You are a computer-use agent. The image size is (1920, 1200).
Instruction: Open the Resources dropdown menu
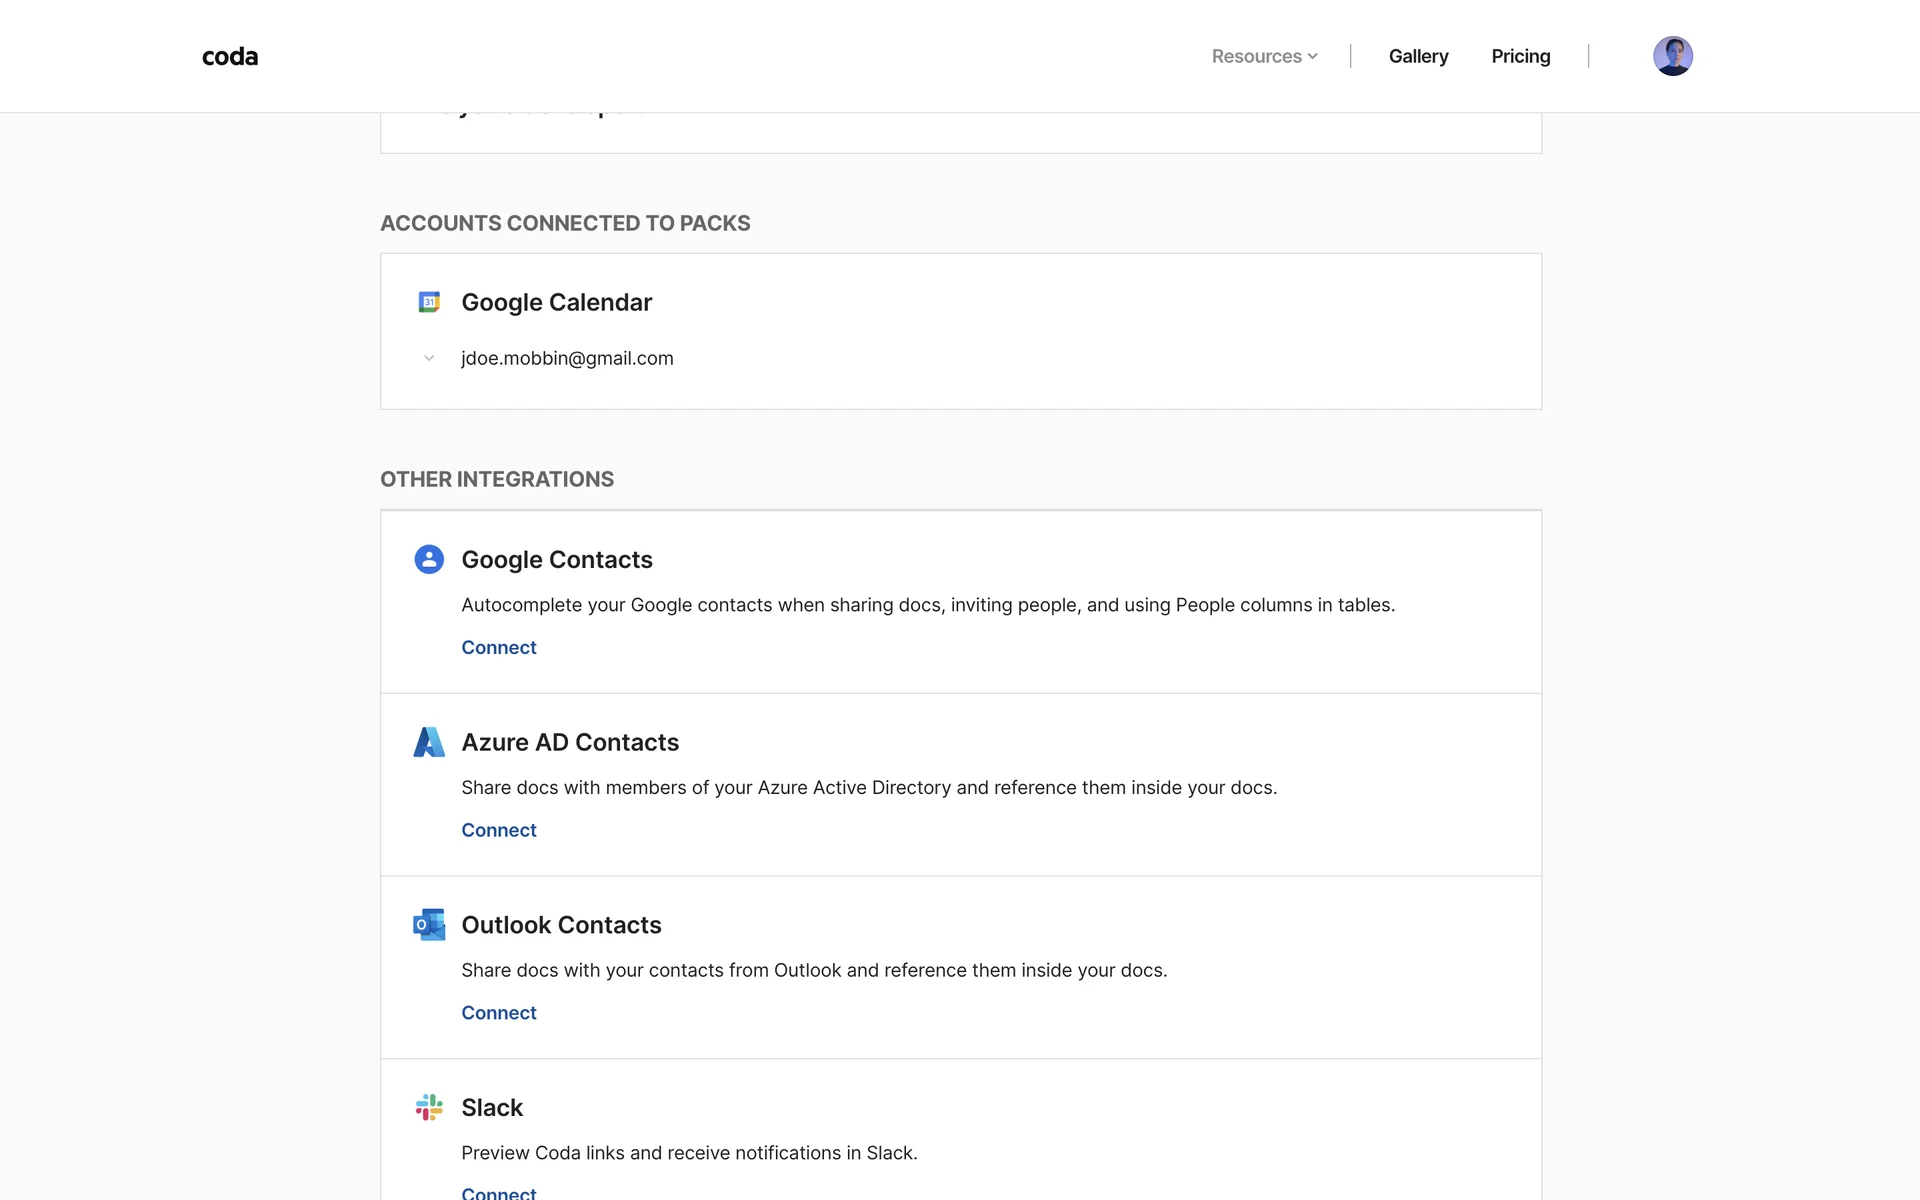coord(1257,57)
